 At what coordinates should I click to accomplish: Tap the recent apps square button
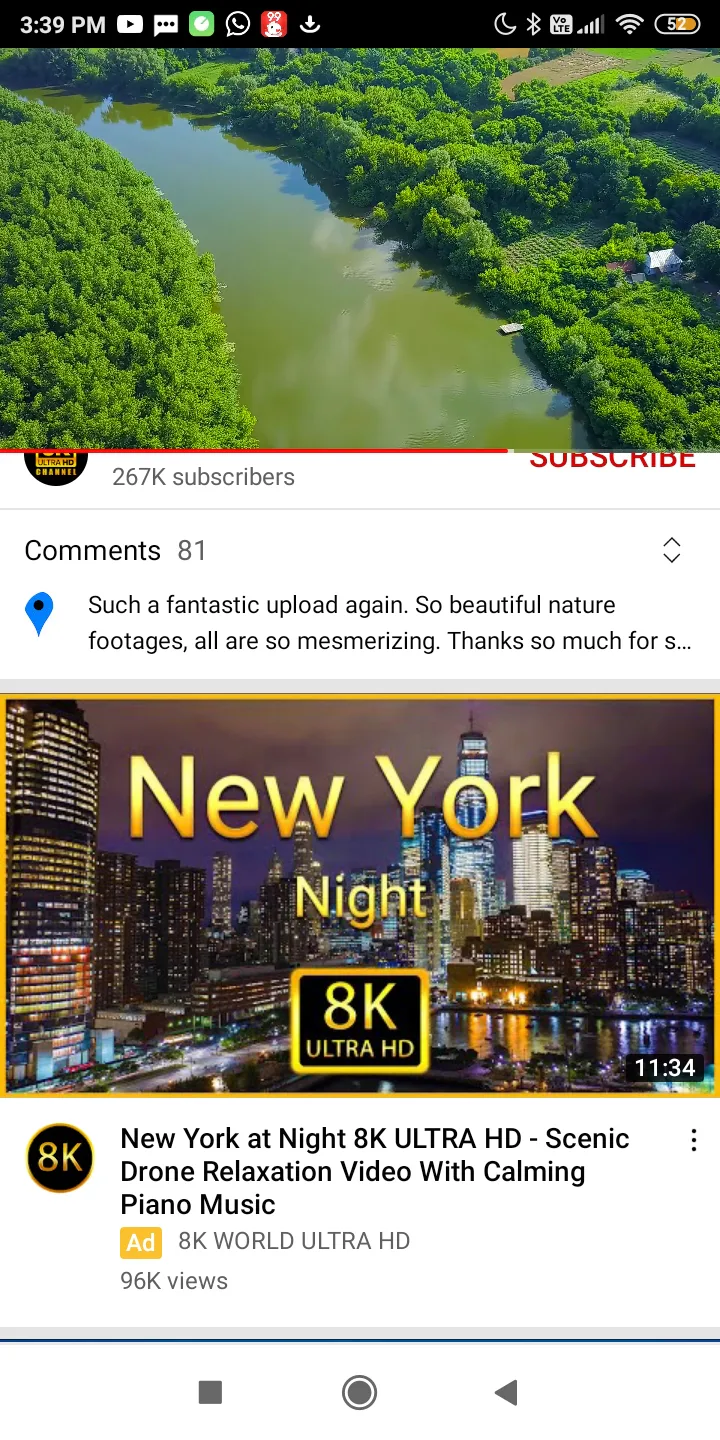210,1392
